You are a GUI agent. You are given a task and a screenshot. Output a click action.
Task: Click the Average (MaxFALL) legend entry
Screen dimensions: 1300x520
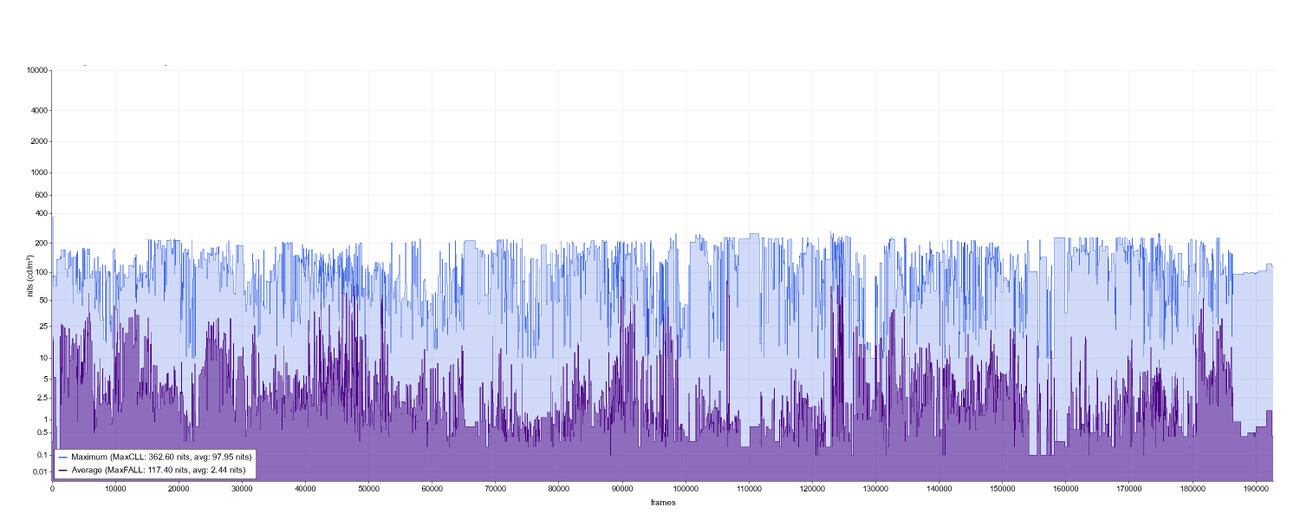[x=152, y=469]
